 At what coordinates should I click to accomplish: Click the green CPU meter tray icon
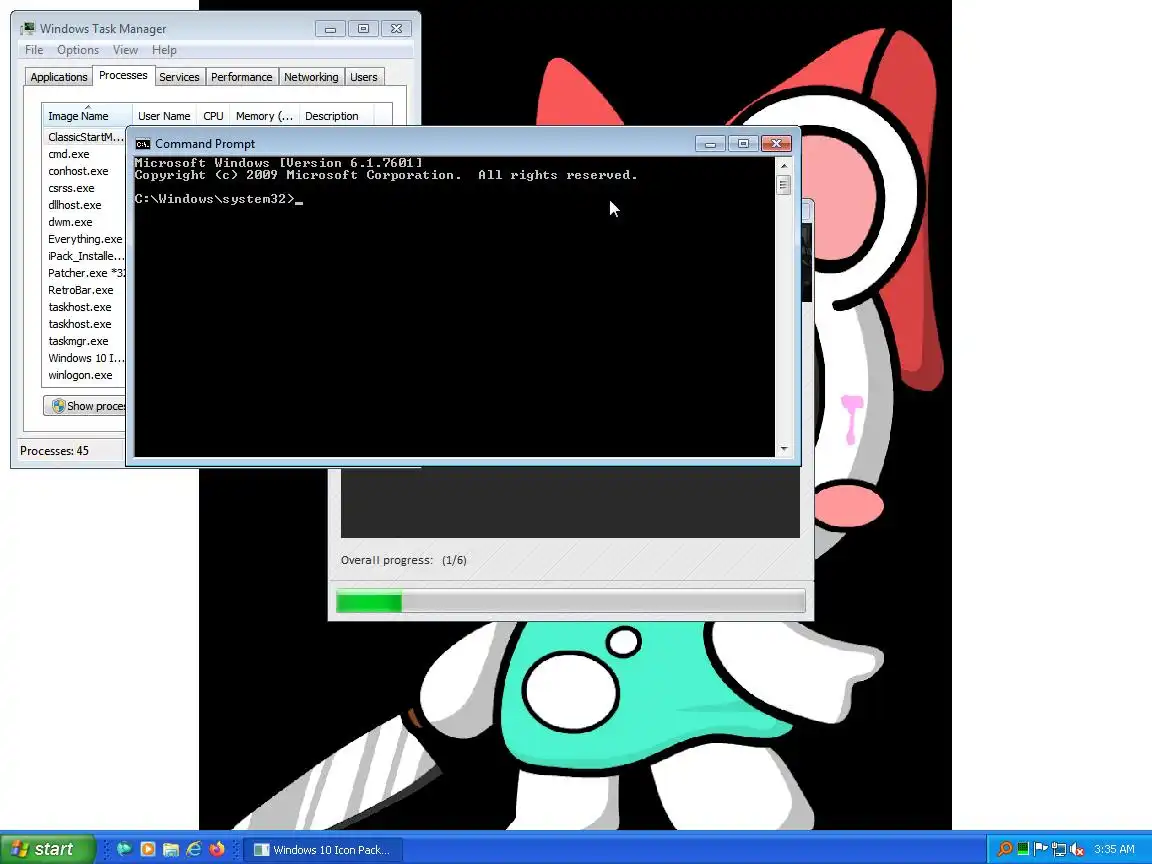(1023, 849)
